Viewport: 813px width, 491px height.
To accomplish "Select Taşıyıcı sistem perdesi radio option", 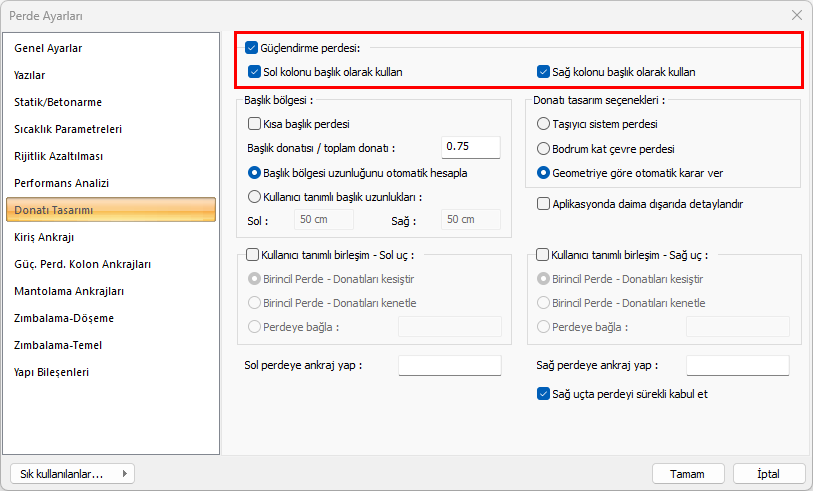I will tap(543, 124).
